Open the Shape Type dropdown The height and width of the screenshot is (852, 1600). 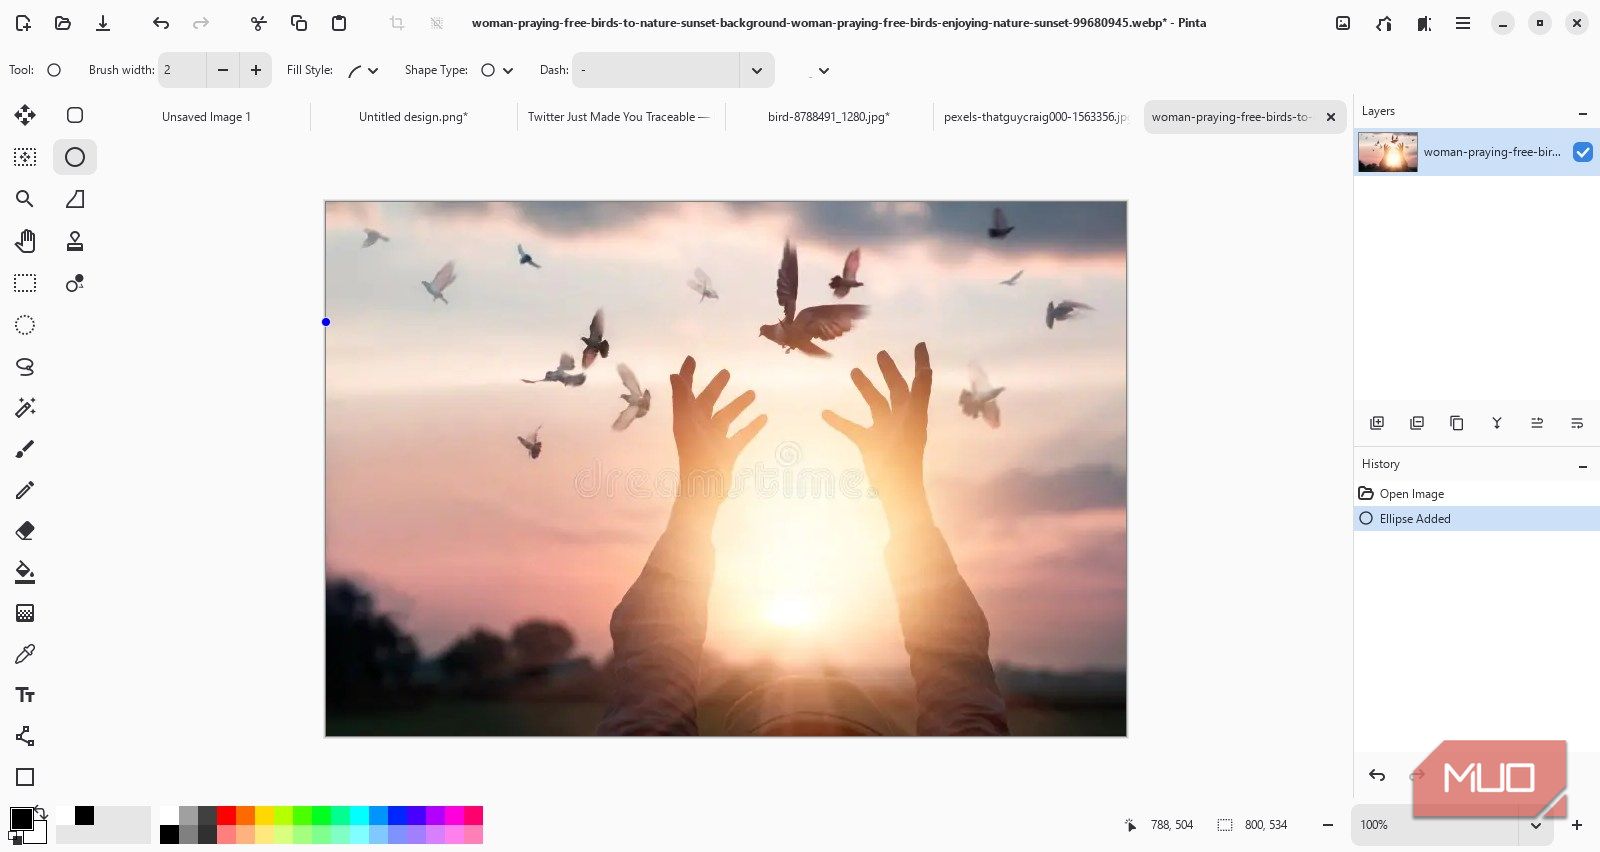click(x=497, y=70)
